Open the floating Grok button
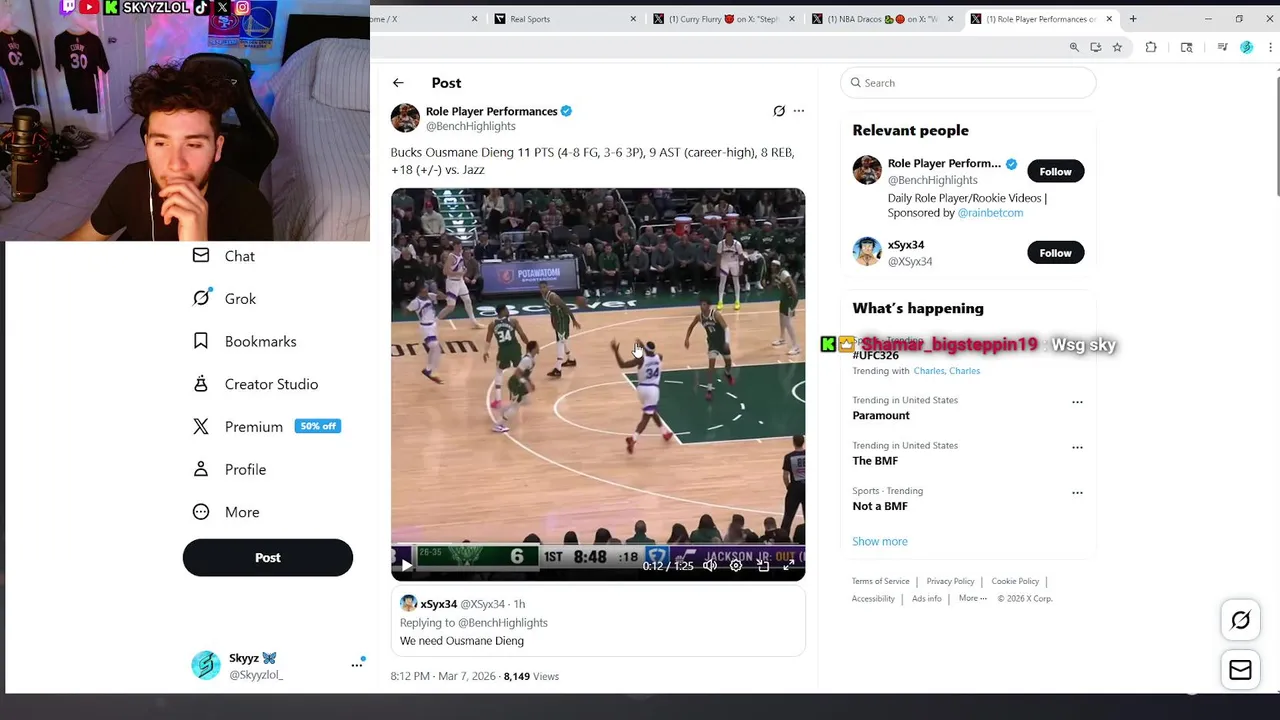This screenshot has height=720, width=1280. 1240,620
